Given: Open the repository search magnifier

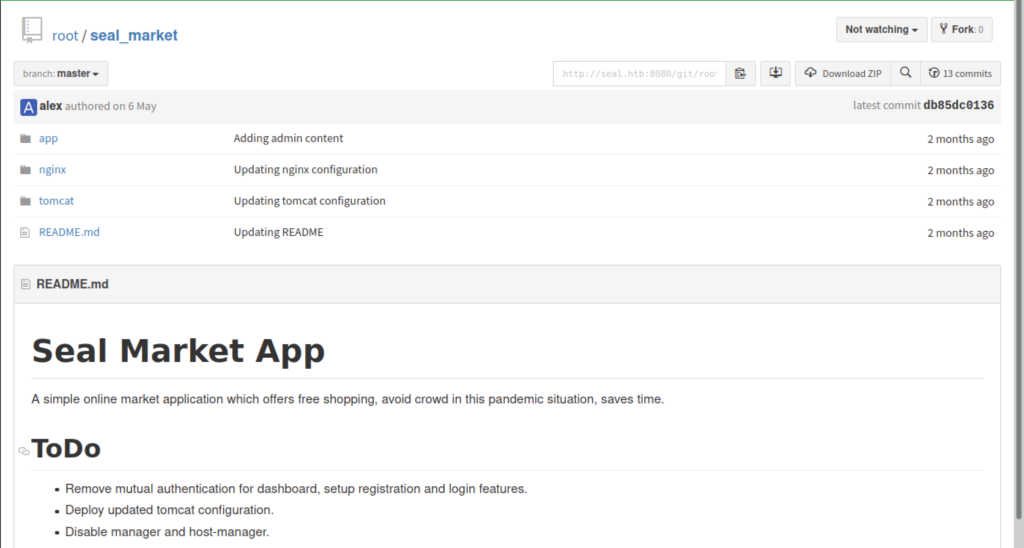Looking at the screenshot, I should click(905, 73).
